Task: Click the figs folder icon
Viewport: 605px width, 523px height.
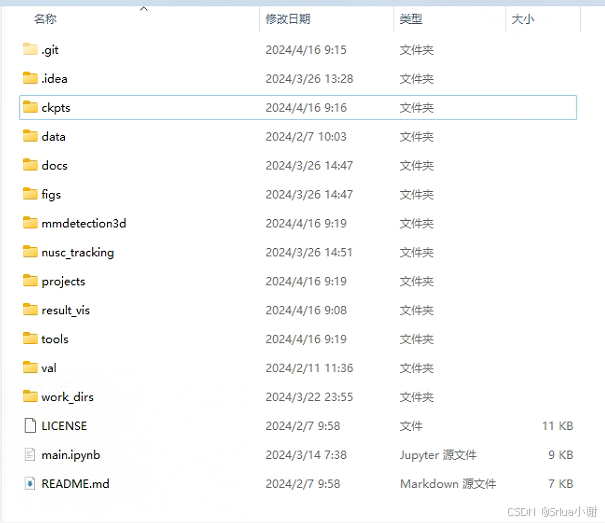Action: coord(30,194)
